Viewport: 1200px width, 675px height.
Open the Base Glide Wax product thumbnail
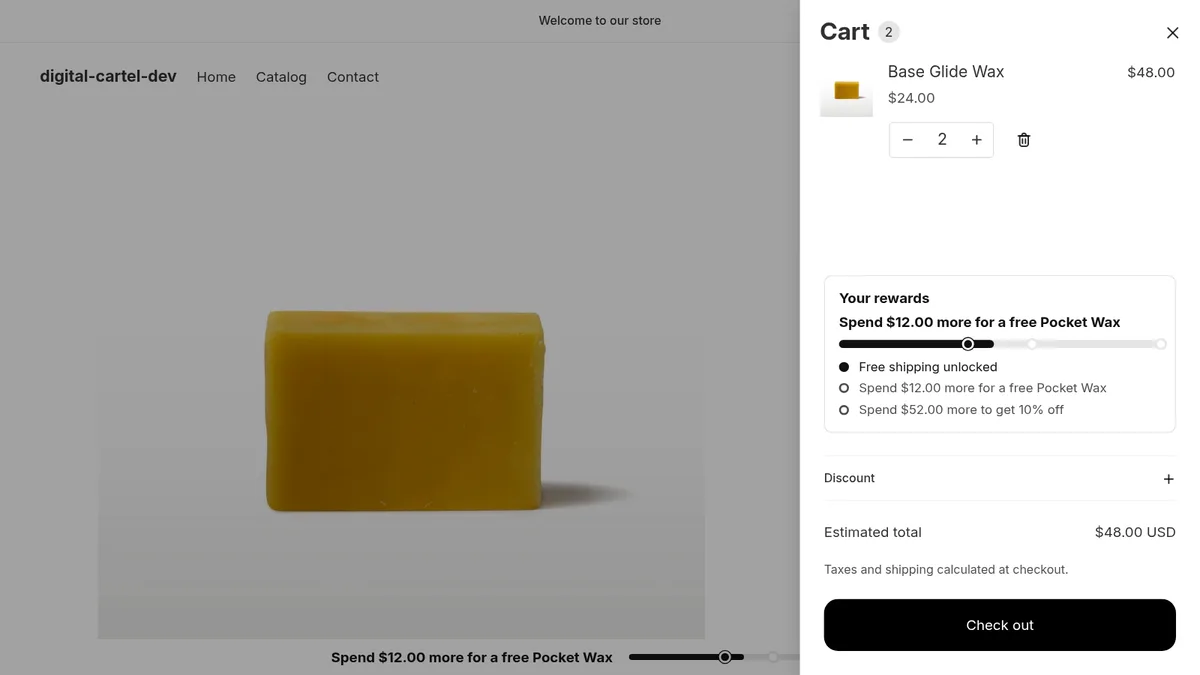pos(846,90)
